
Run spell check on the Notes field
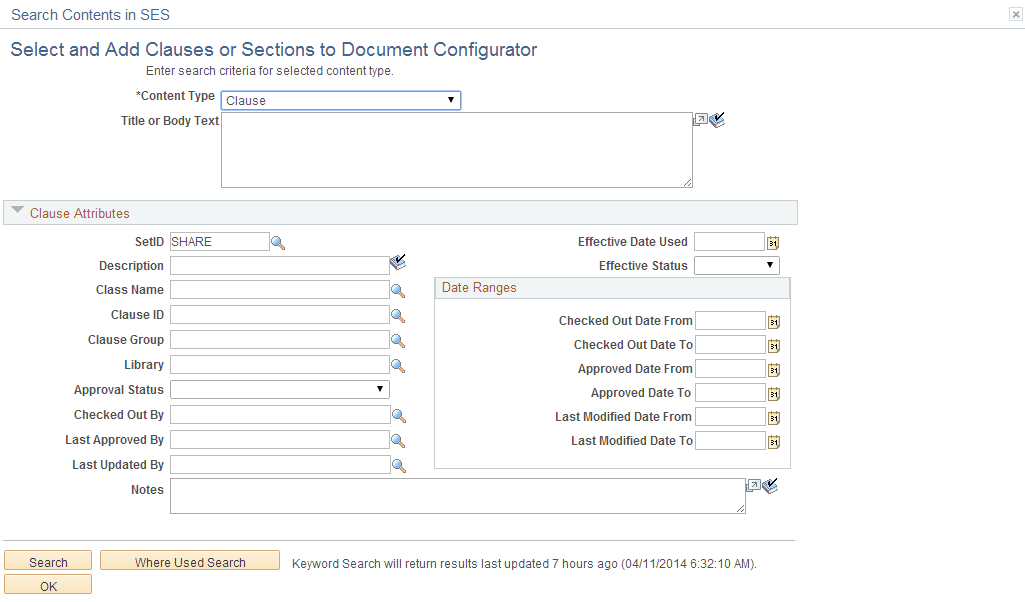770,485
